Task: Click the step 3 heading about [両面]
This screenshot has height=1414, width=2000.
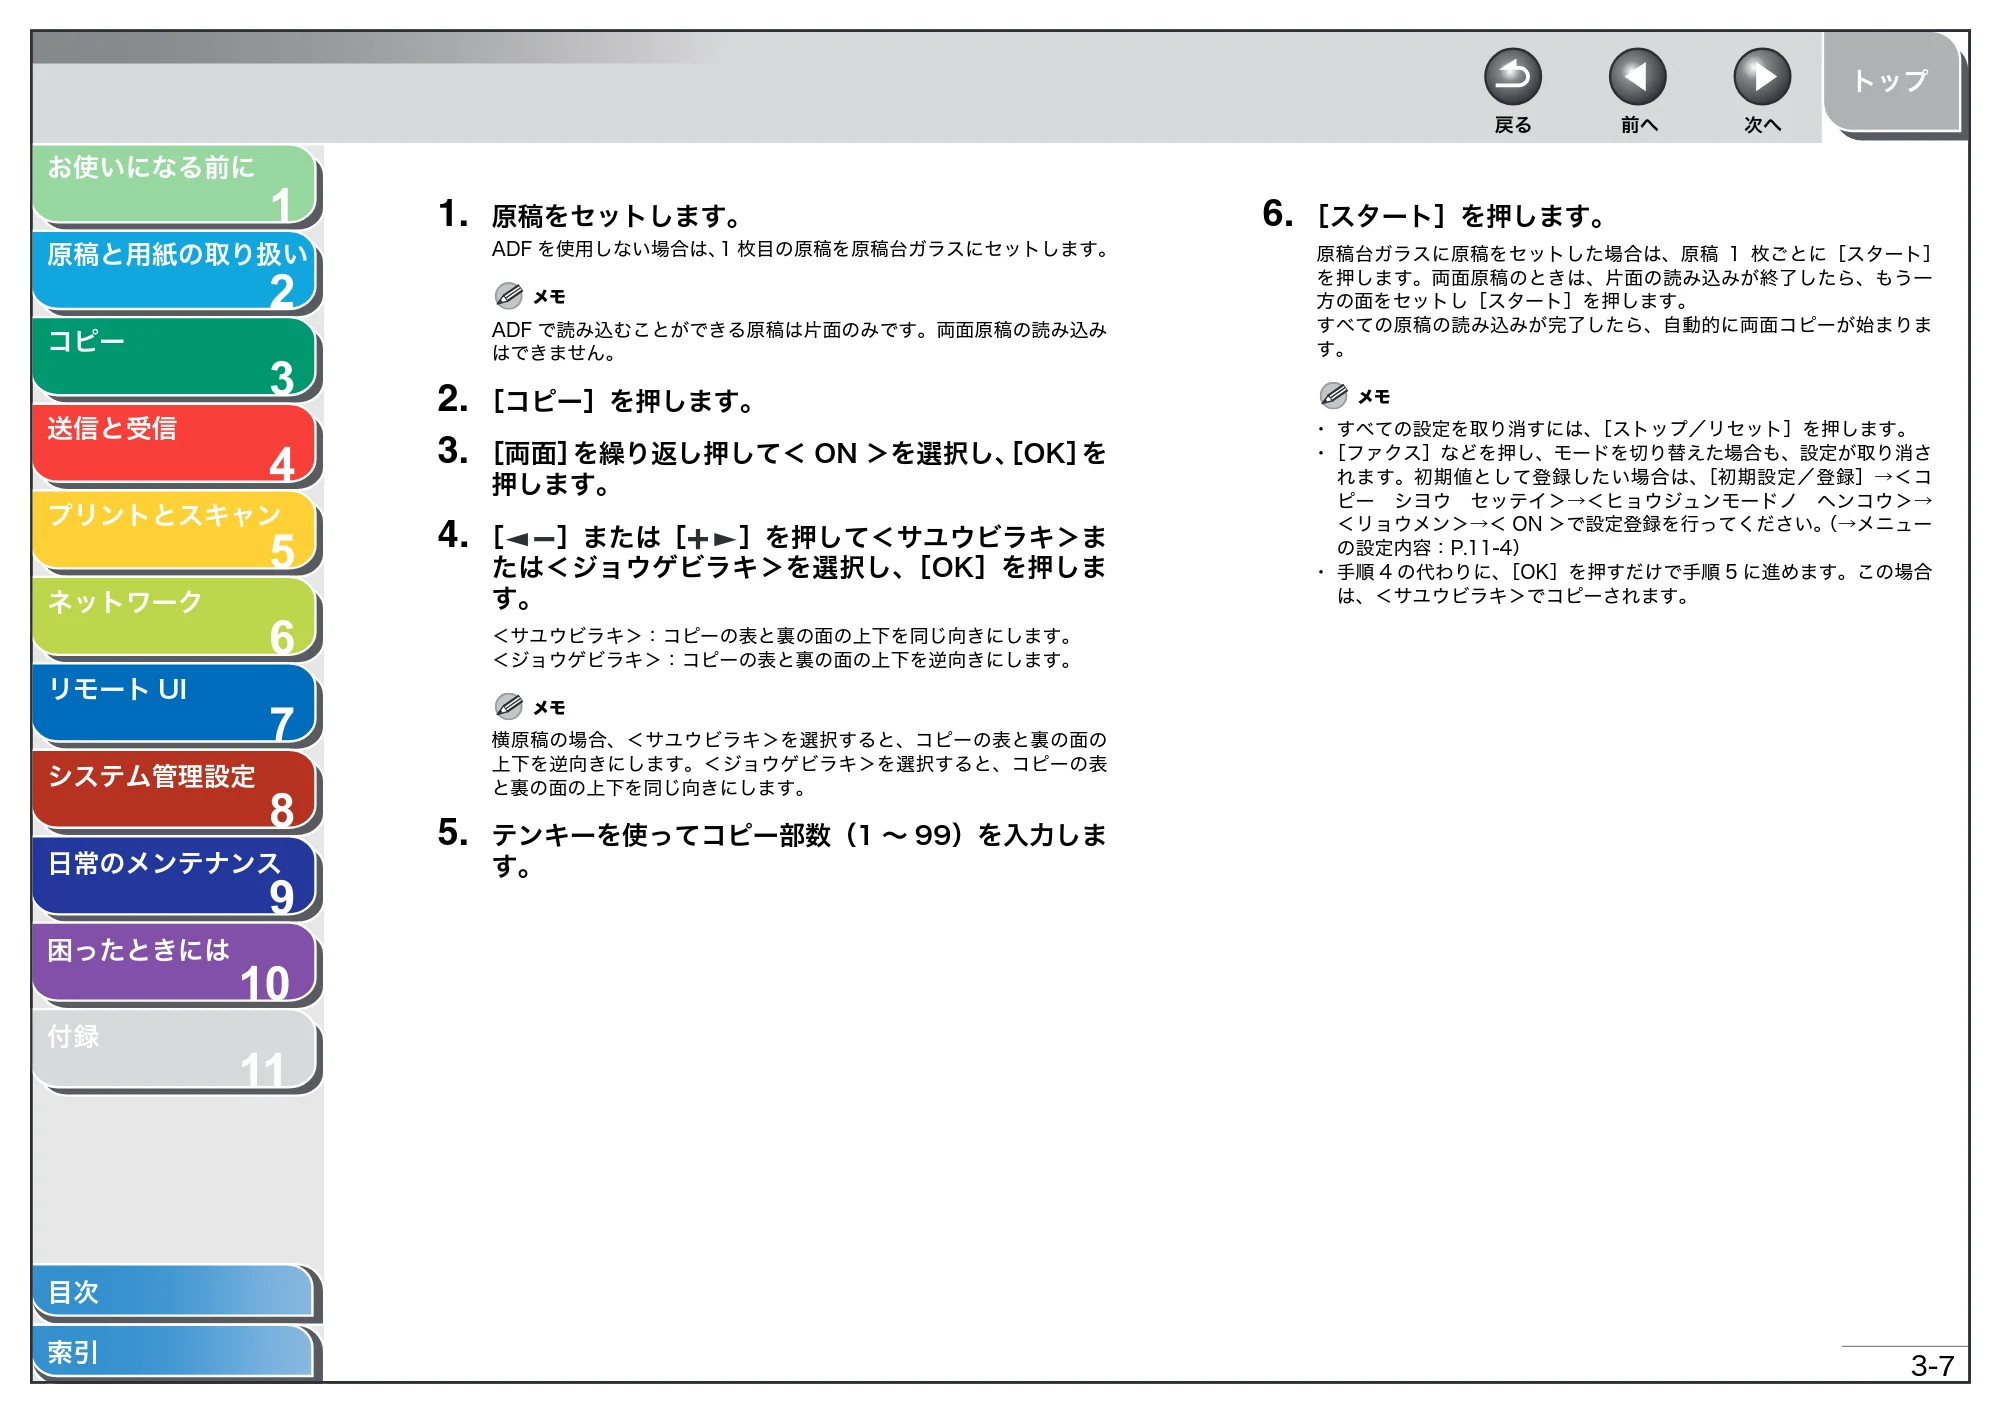Action: (x=799, y=468)
